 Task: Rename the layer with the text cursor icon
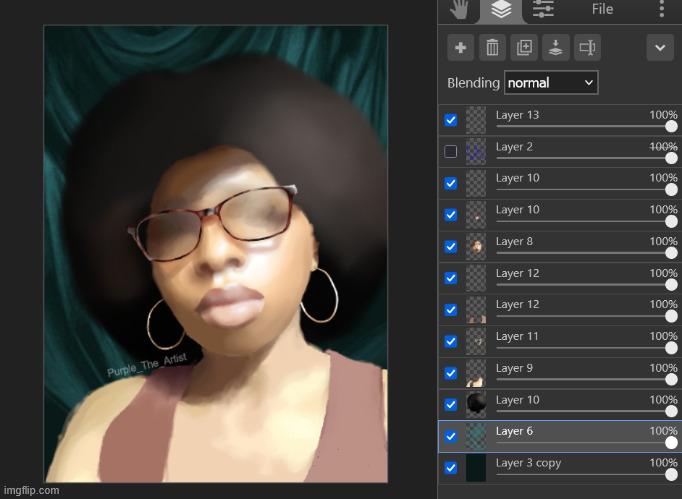coord(587,47)
